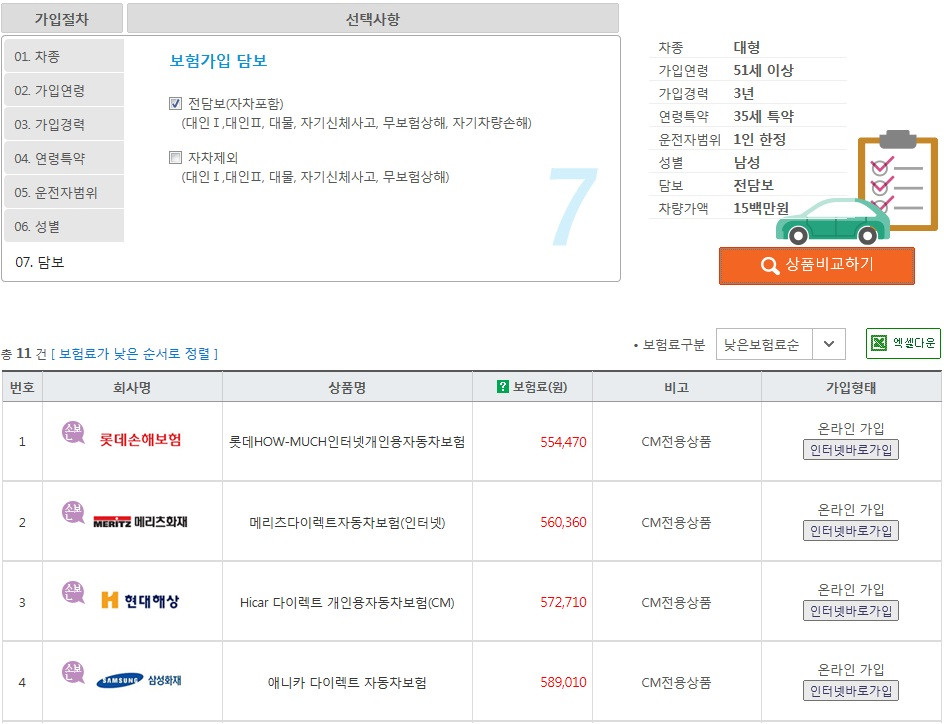Click 온라인 가입 in the 삼성화재 row
Viewport: 944px width, 724px height.
point(851,669)
